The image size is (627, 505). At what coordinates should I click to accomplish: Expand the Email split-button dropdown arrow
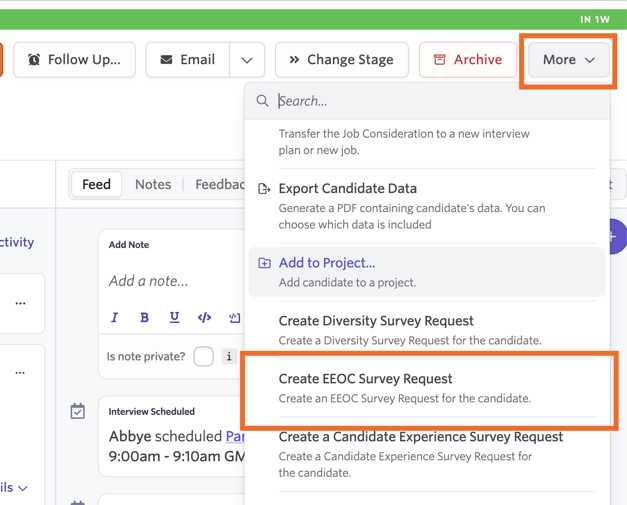click(x=247, y=60)
